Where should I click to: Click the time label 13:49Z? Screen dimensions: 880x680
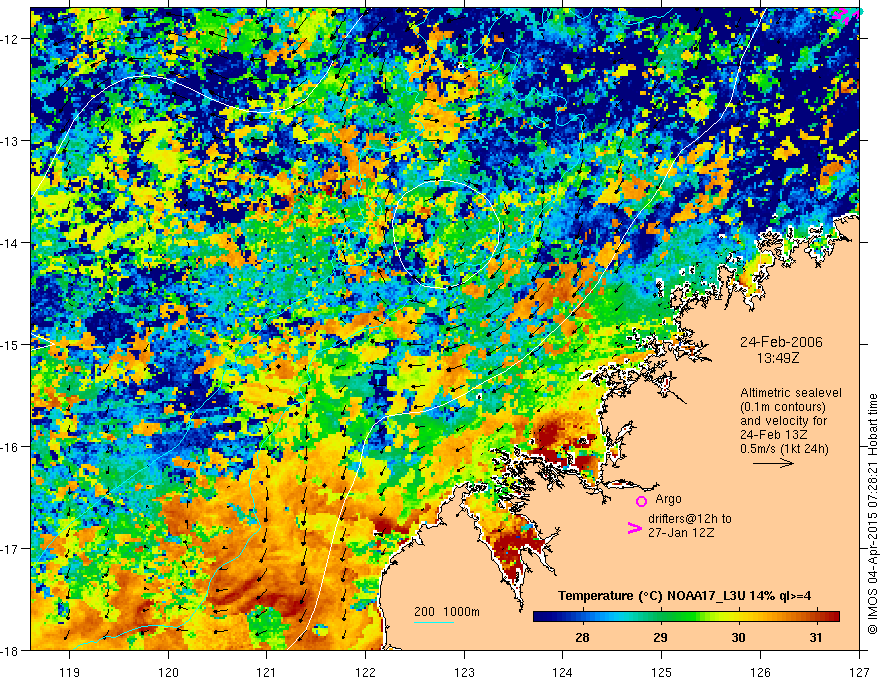(x=777, y=357)
